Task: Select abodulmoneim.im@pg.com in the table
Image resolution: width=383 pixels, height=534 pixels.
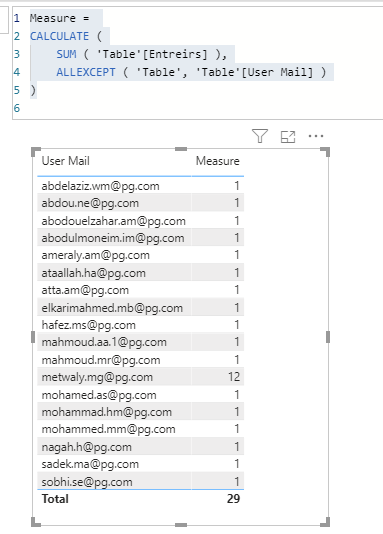Action: tap(113, 238)
